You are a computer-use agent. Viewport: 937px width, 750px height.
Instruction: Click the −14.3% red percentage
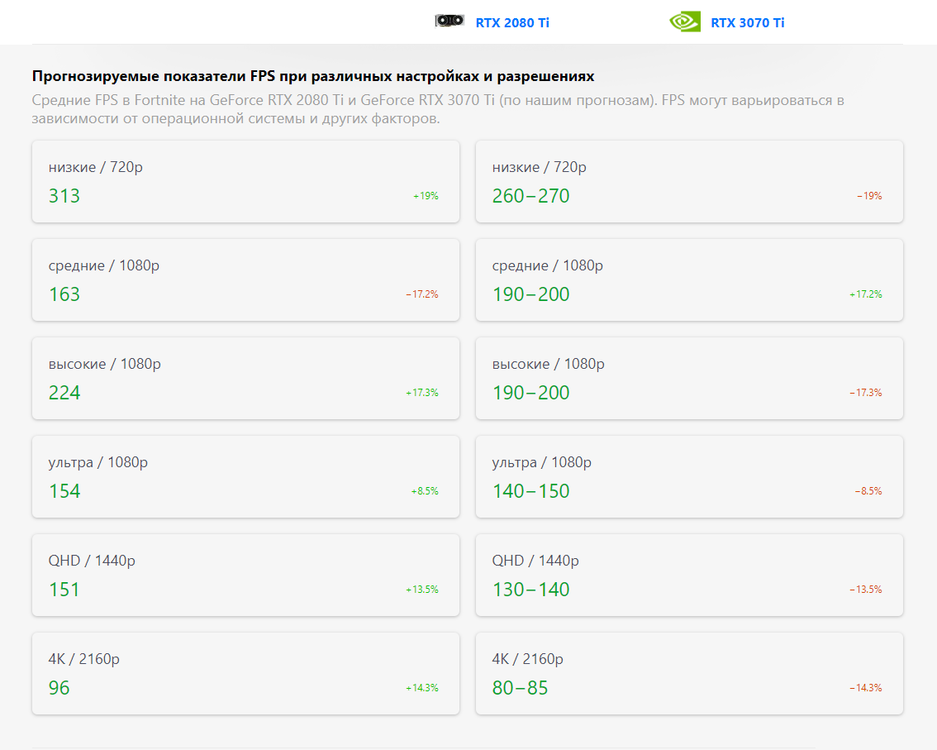point(866,688)
